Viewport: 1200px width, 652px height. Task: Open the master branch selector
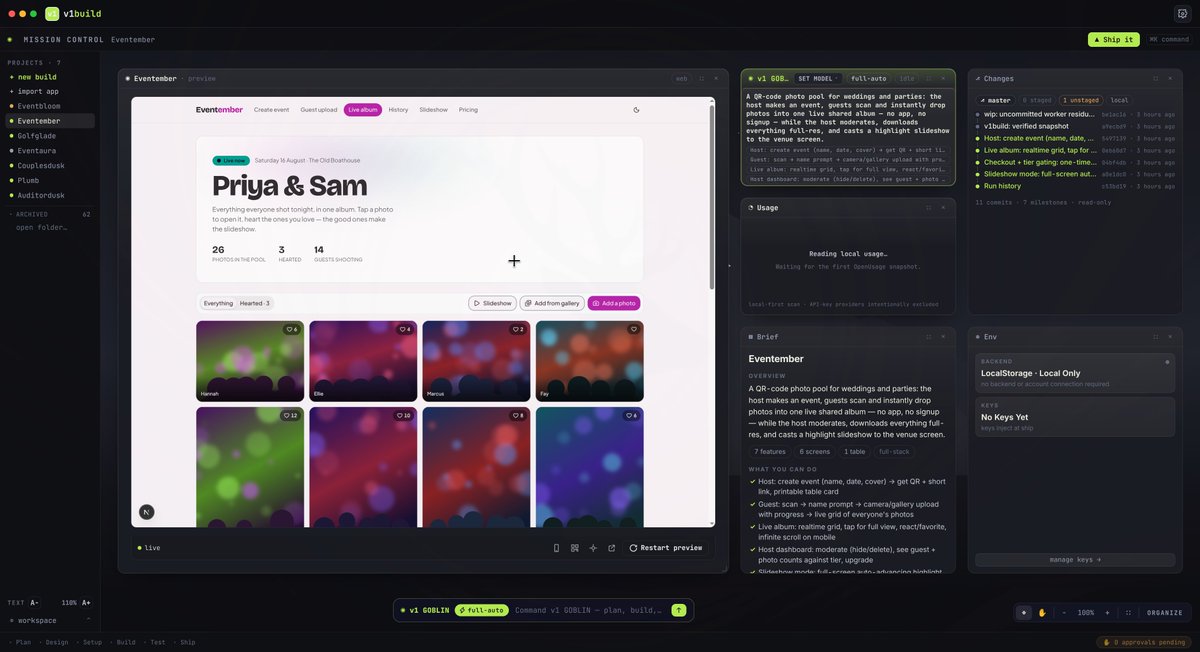(996, 100)
